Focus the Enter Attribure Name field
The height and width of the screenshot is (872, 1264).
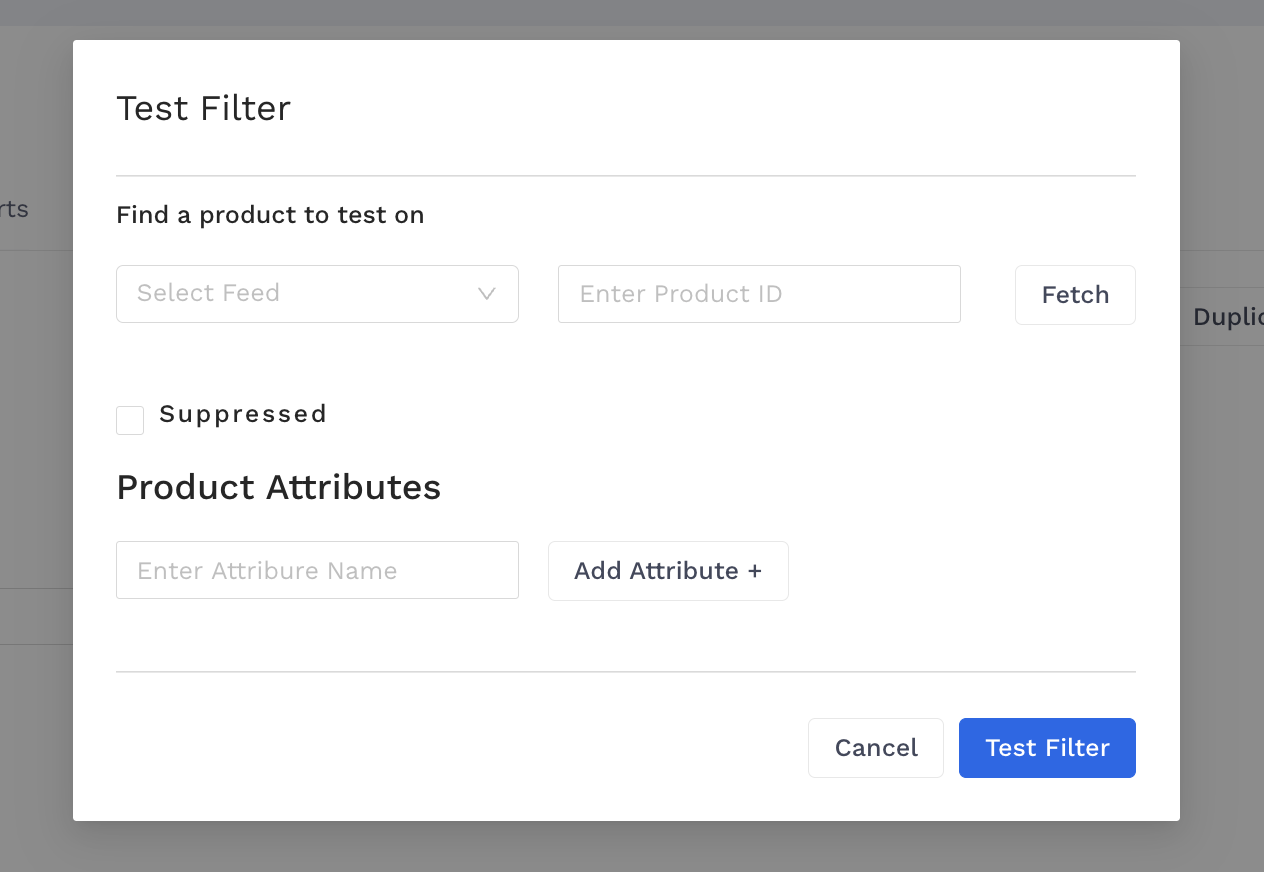pos(316,570)
